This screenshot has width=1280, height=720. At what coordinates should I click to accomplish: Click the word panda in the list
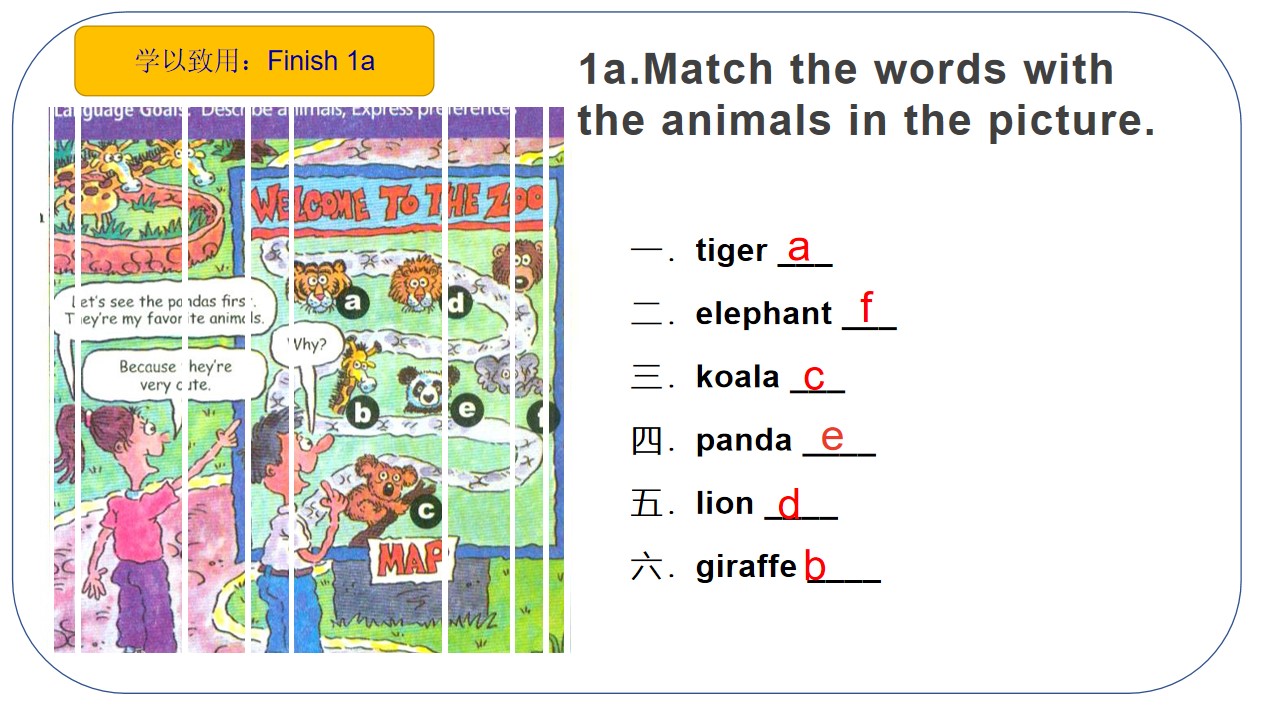click(743, 440)
